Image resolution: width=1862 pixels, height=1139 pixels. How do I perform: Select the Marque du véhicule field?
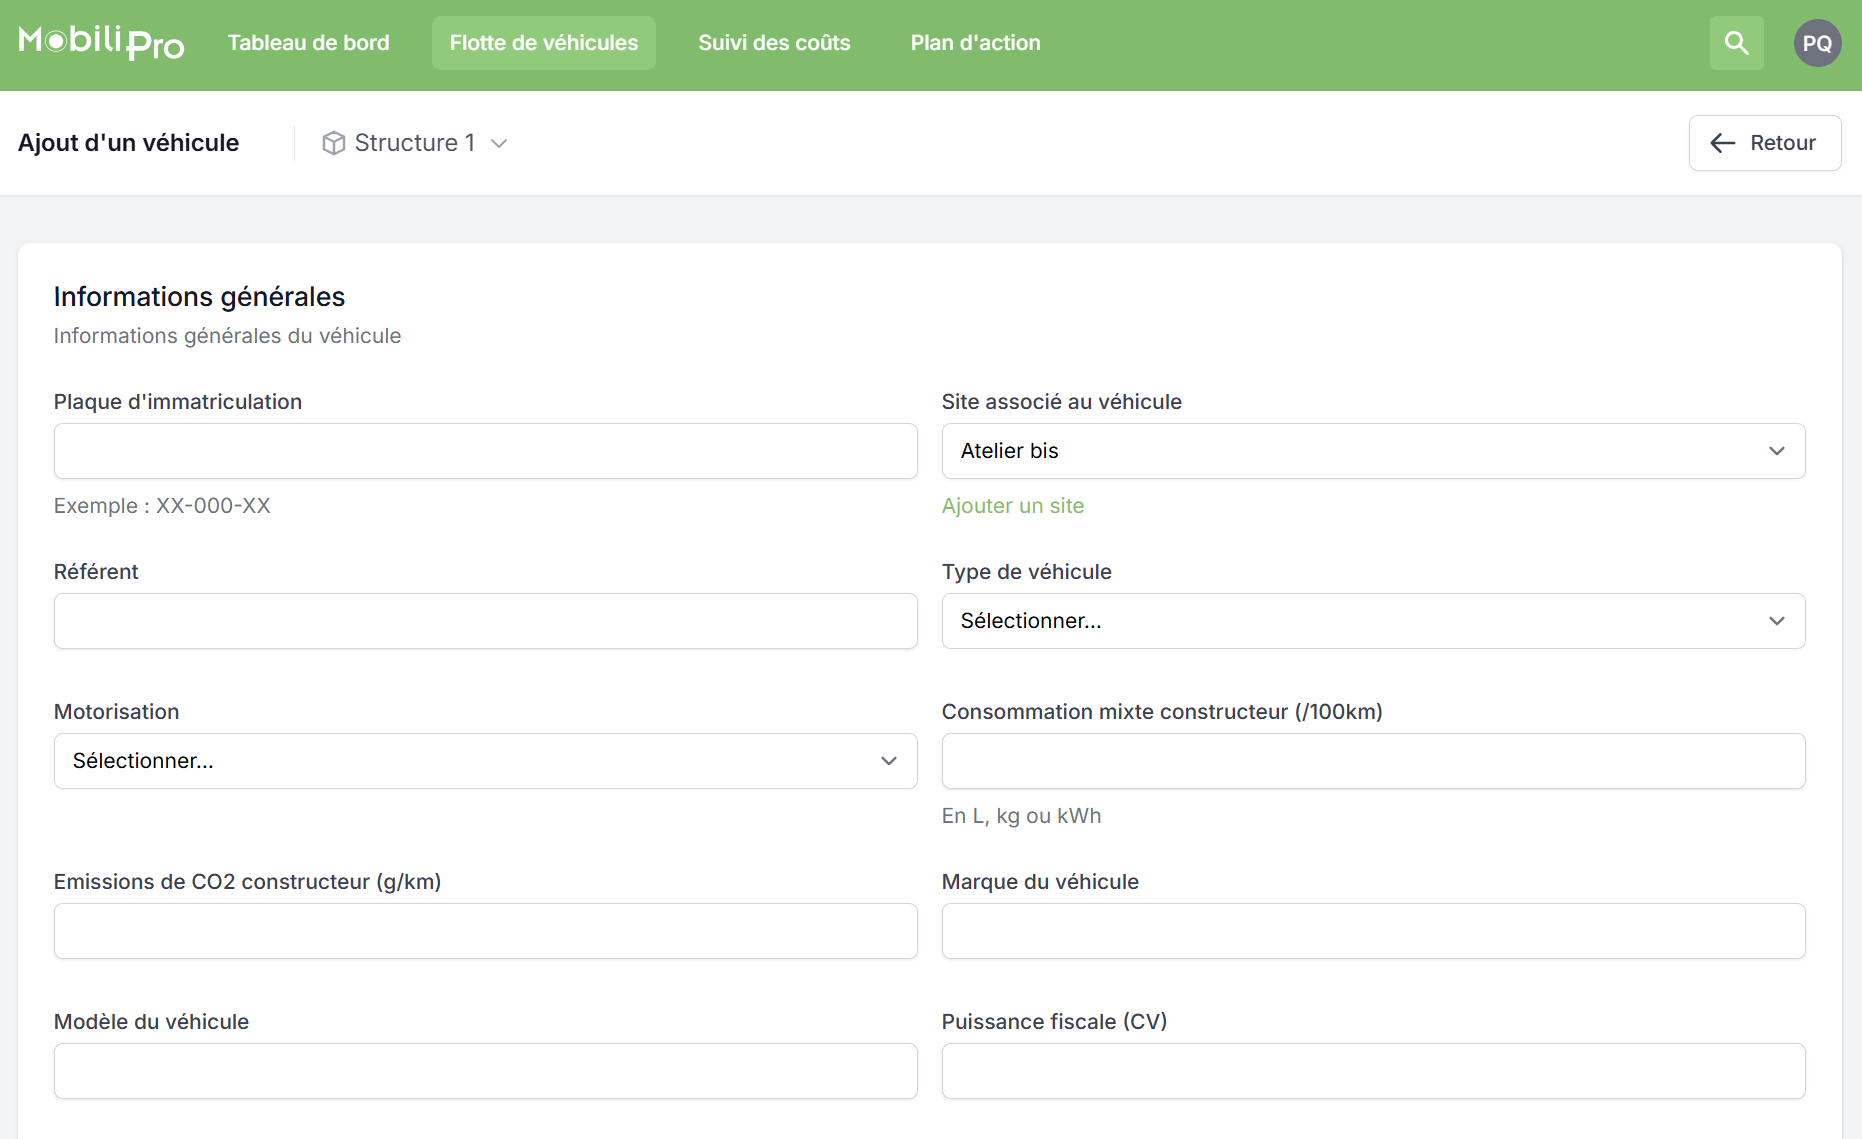(x=1372, y=931)
